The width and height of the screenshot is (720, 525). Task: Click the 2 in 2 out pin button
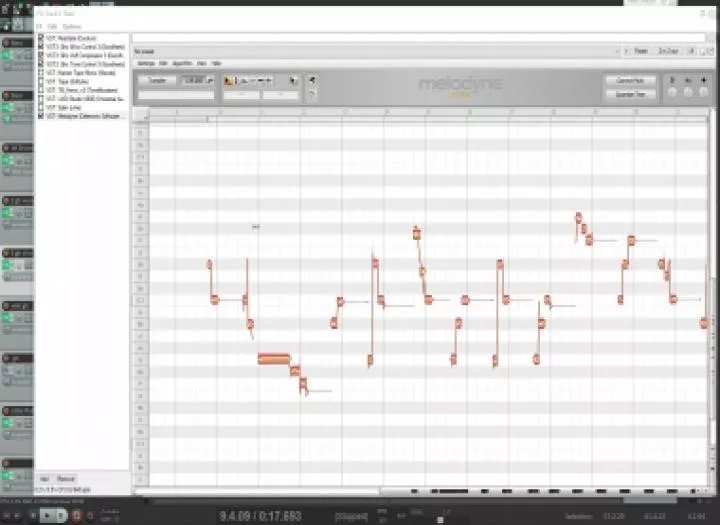click(x=668, y=51)
